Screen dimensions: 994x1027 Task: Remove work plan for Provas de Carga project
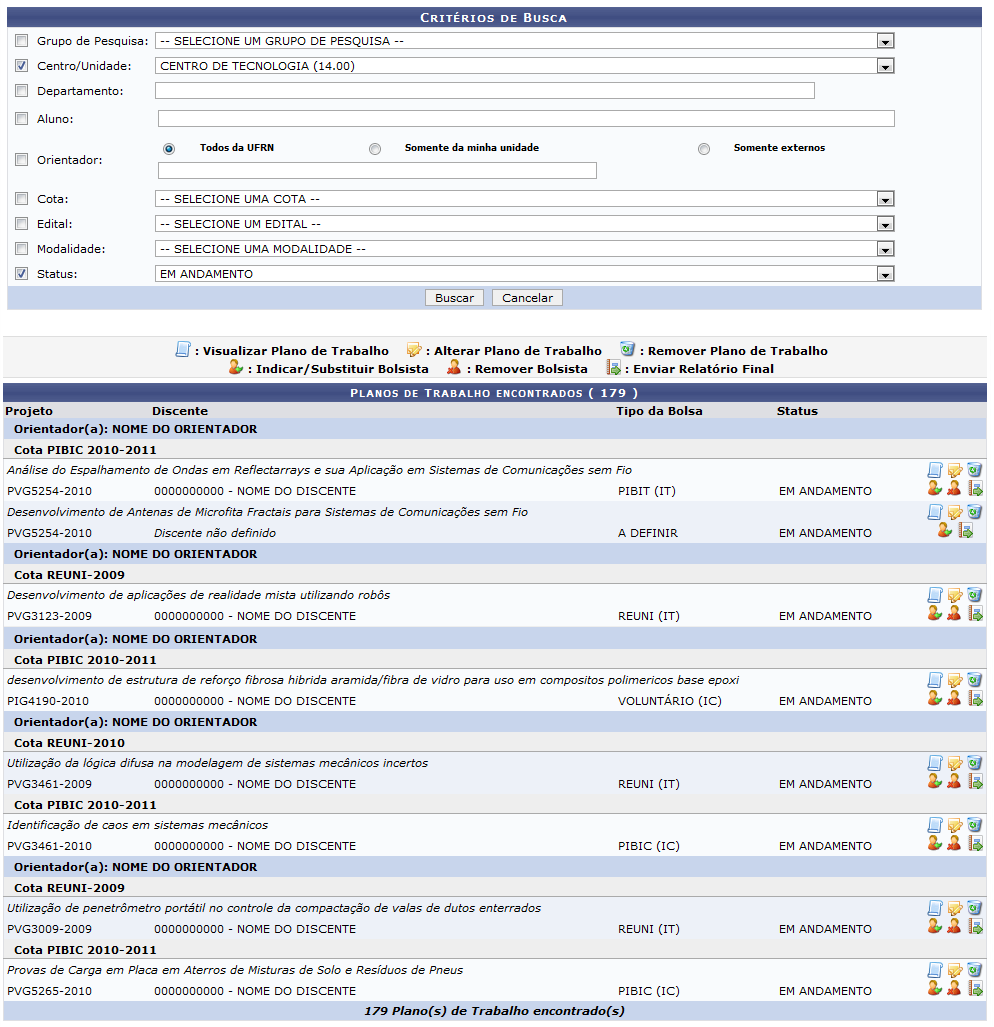coord(974,970)
